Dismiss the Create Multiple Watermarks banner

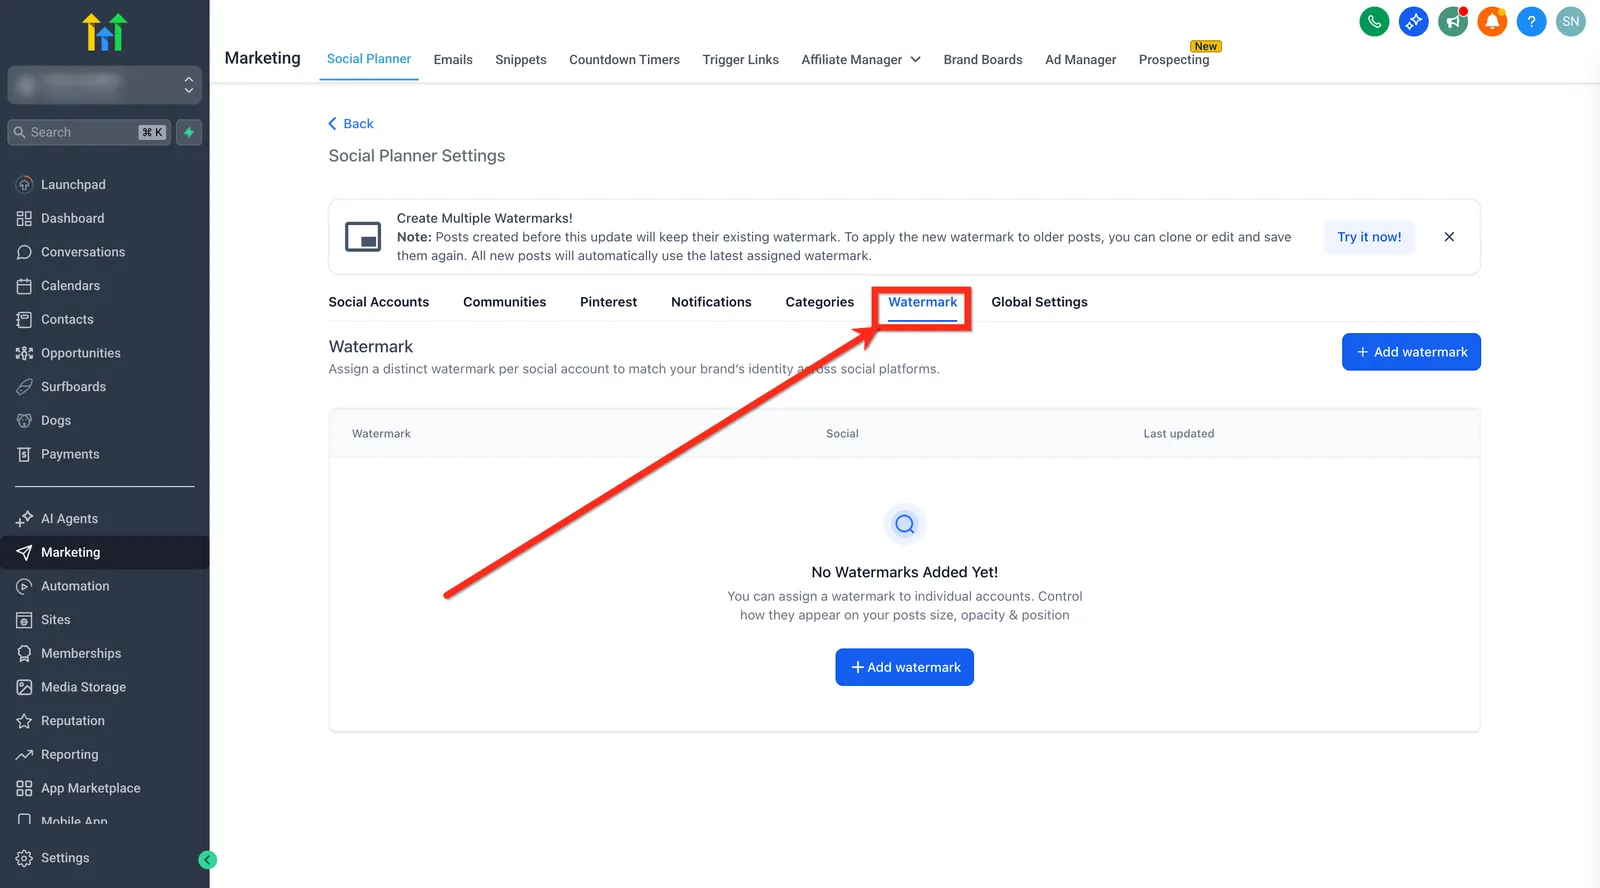pyautogui.click(x=1449, y=237)
